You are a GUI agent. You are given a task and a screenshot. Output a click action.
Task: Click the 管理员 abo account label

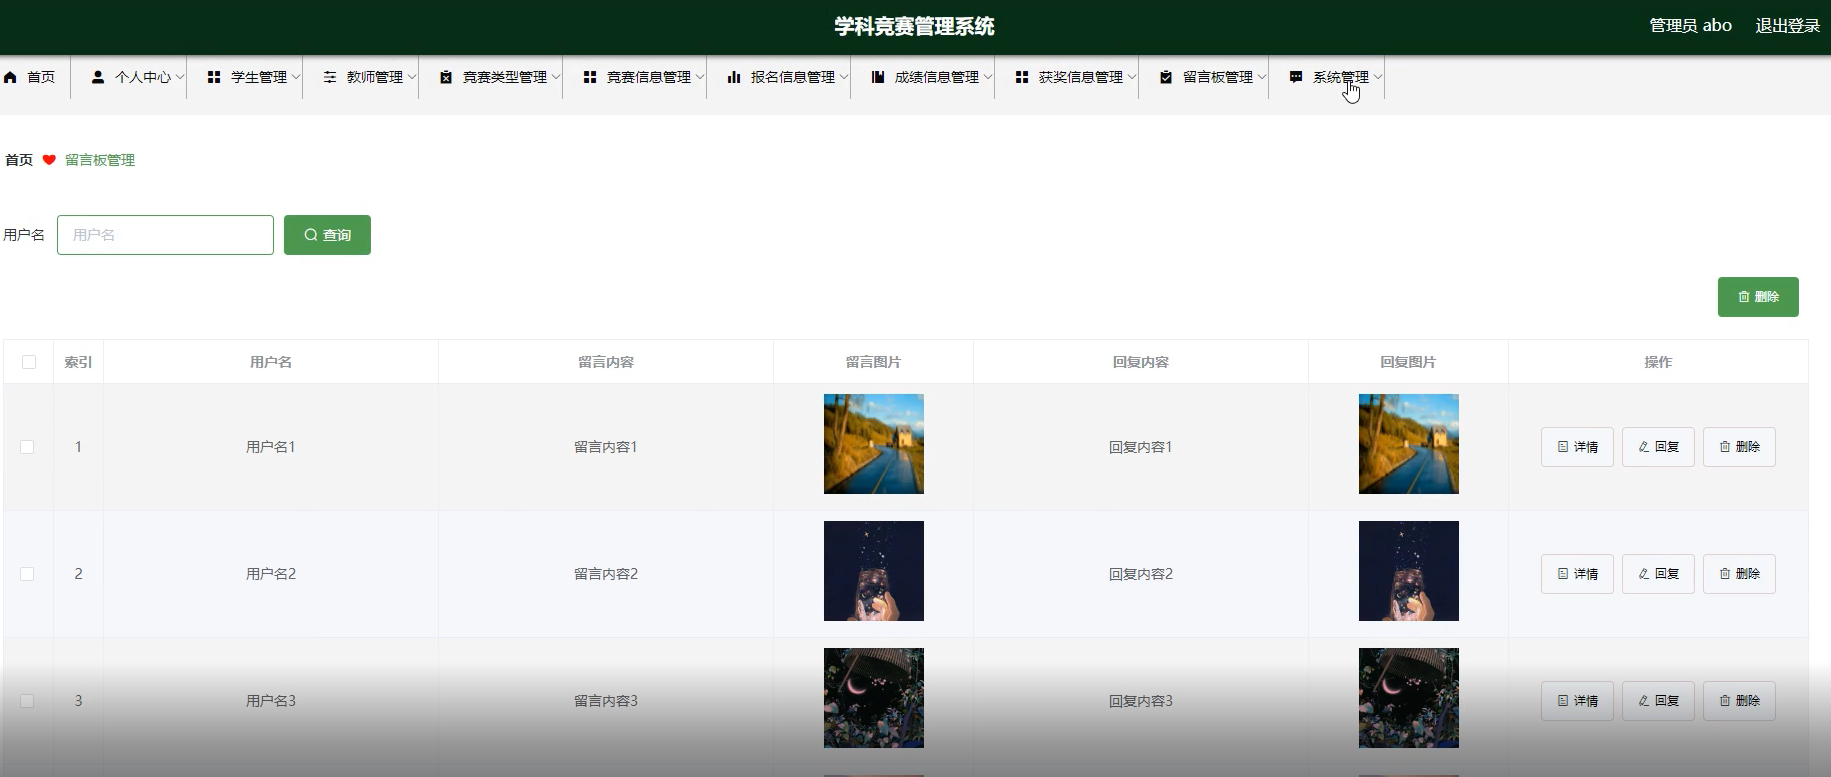pos(1690,26)
